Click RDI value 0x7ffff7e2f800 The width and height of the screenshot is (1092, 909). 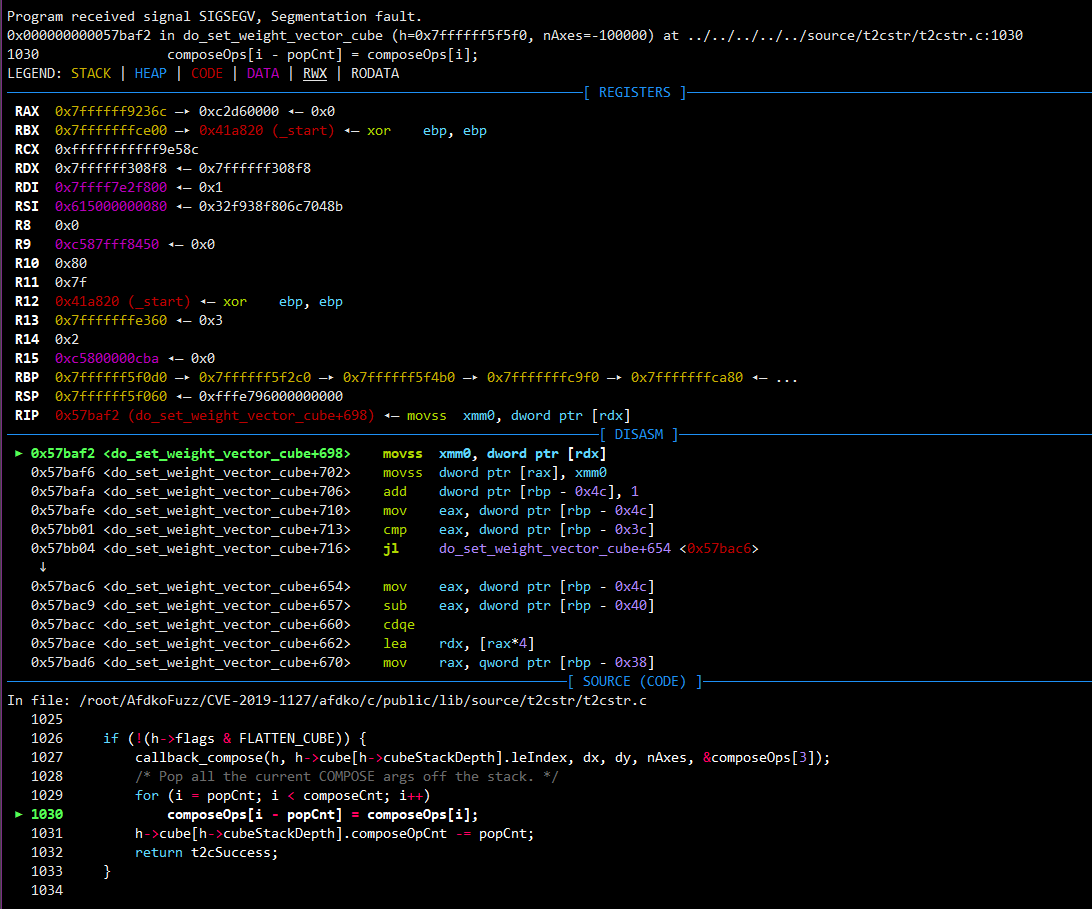pyautogui.click(x=111, y=187)
